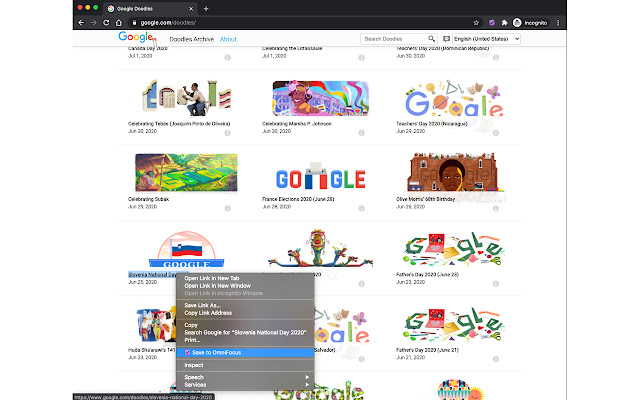Go back with the browser back arrow
640x400 pixels.
(x=81, y=23)
